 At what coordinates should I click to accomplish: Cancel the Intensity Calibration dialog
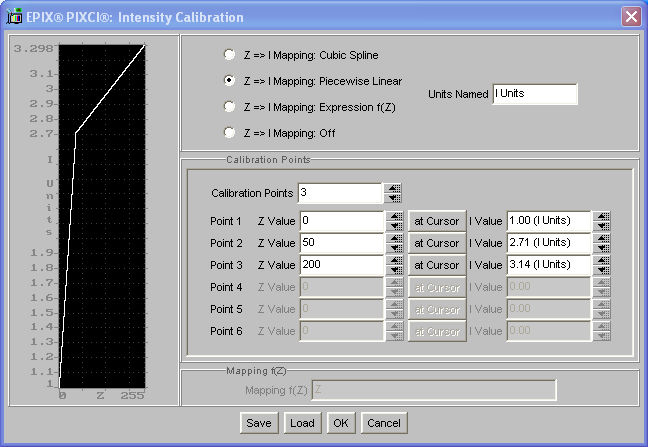[384, 423]
